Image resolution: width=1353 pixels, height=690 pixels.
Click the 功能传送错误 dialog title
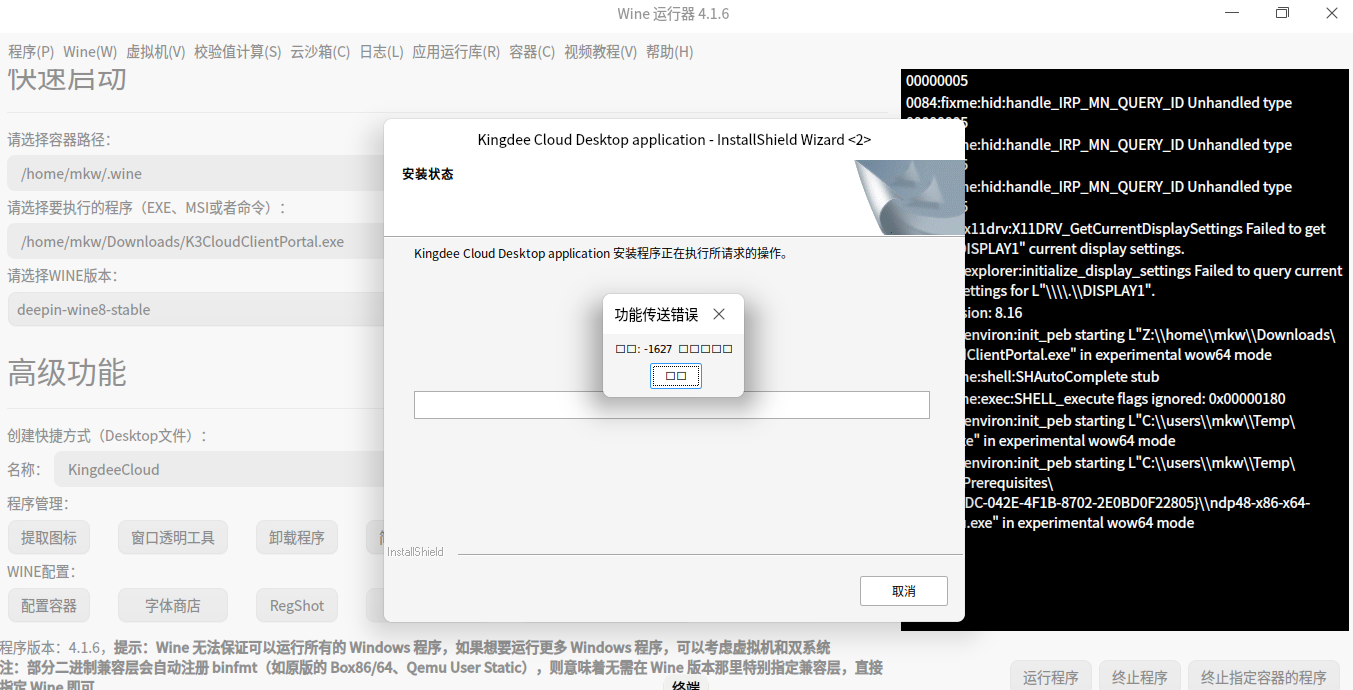coord(656,314)
